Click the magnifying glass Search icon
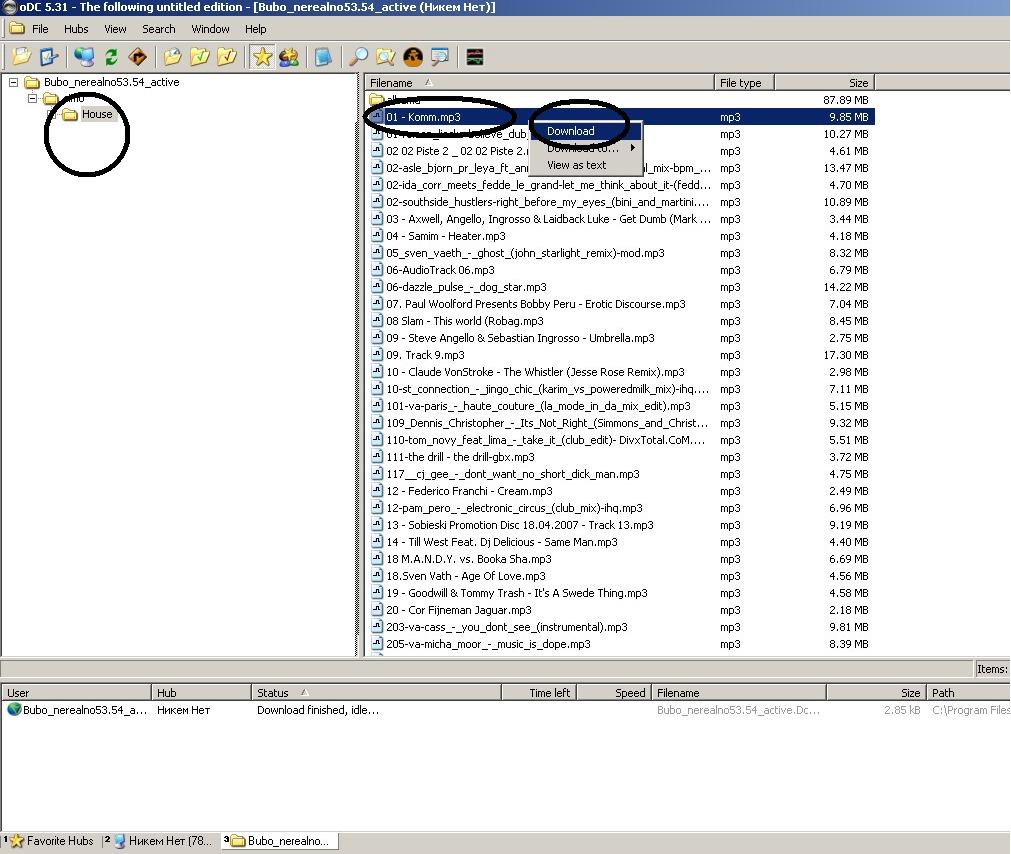1011x854 pixels. click(357, 57)
